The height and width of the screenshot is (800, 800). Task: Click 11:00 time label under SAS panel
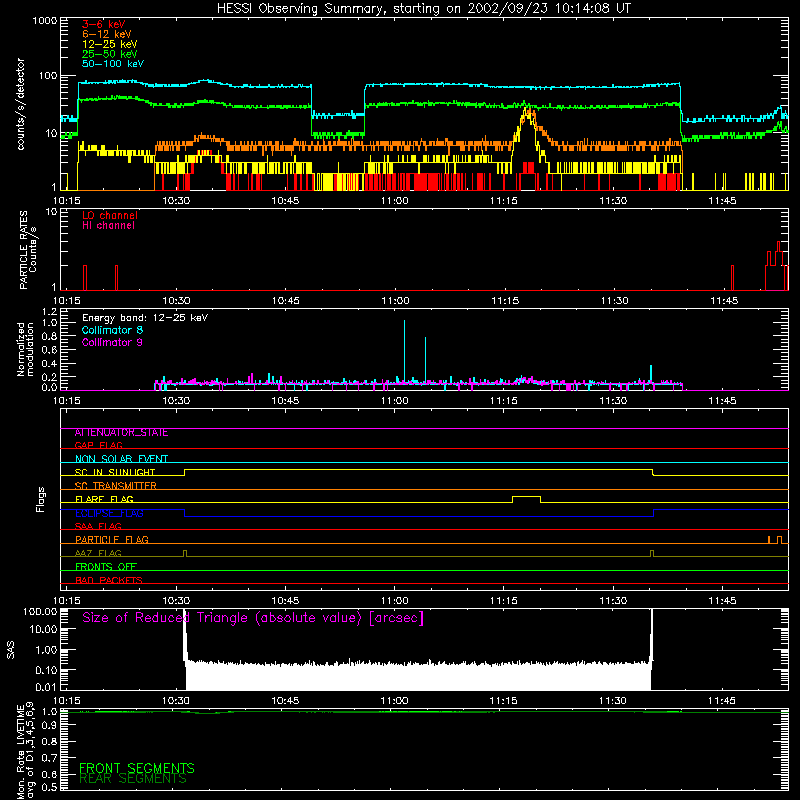click(x=395, y=701)
